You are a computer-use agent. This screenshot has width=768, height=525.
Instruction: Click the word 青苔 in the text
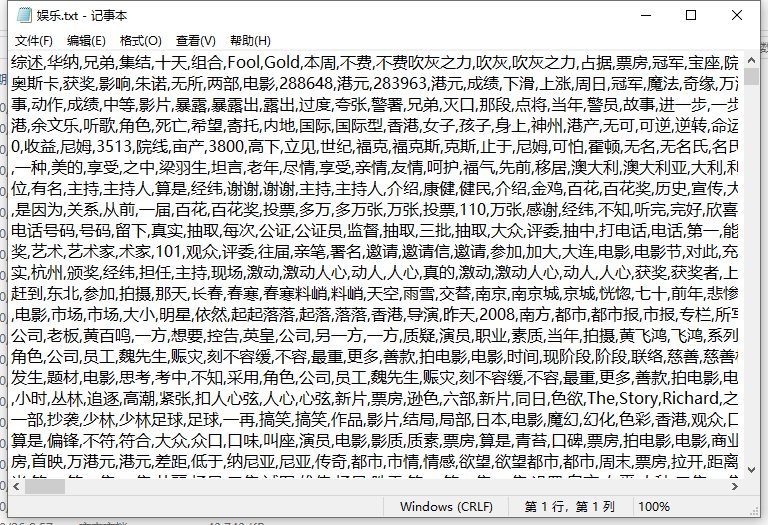(x=531, y=441)
